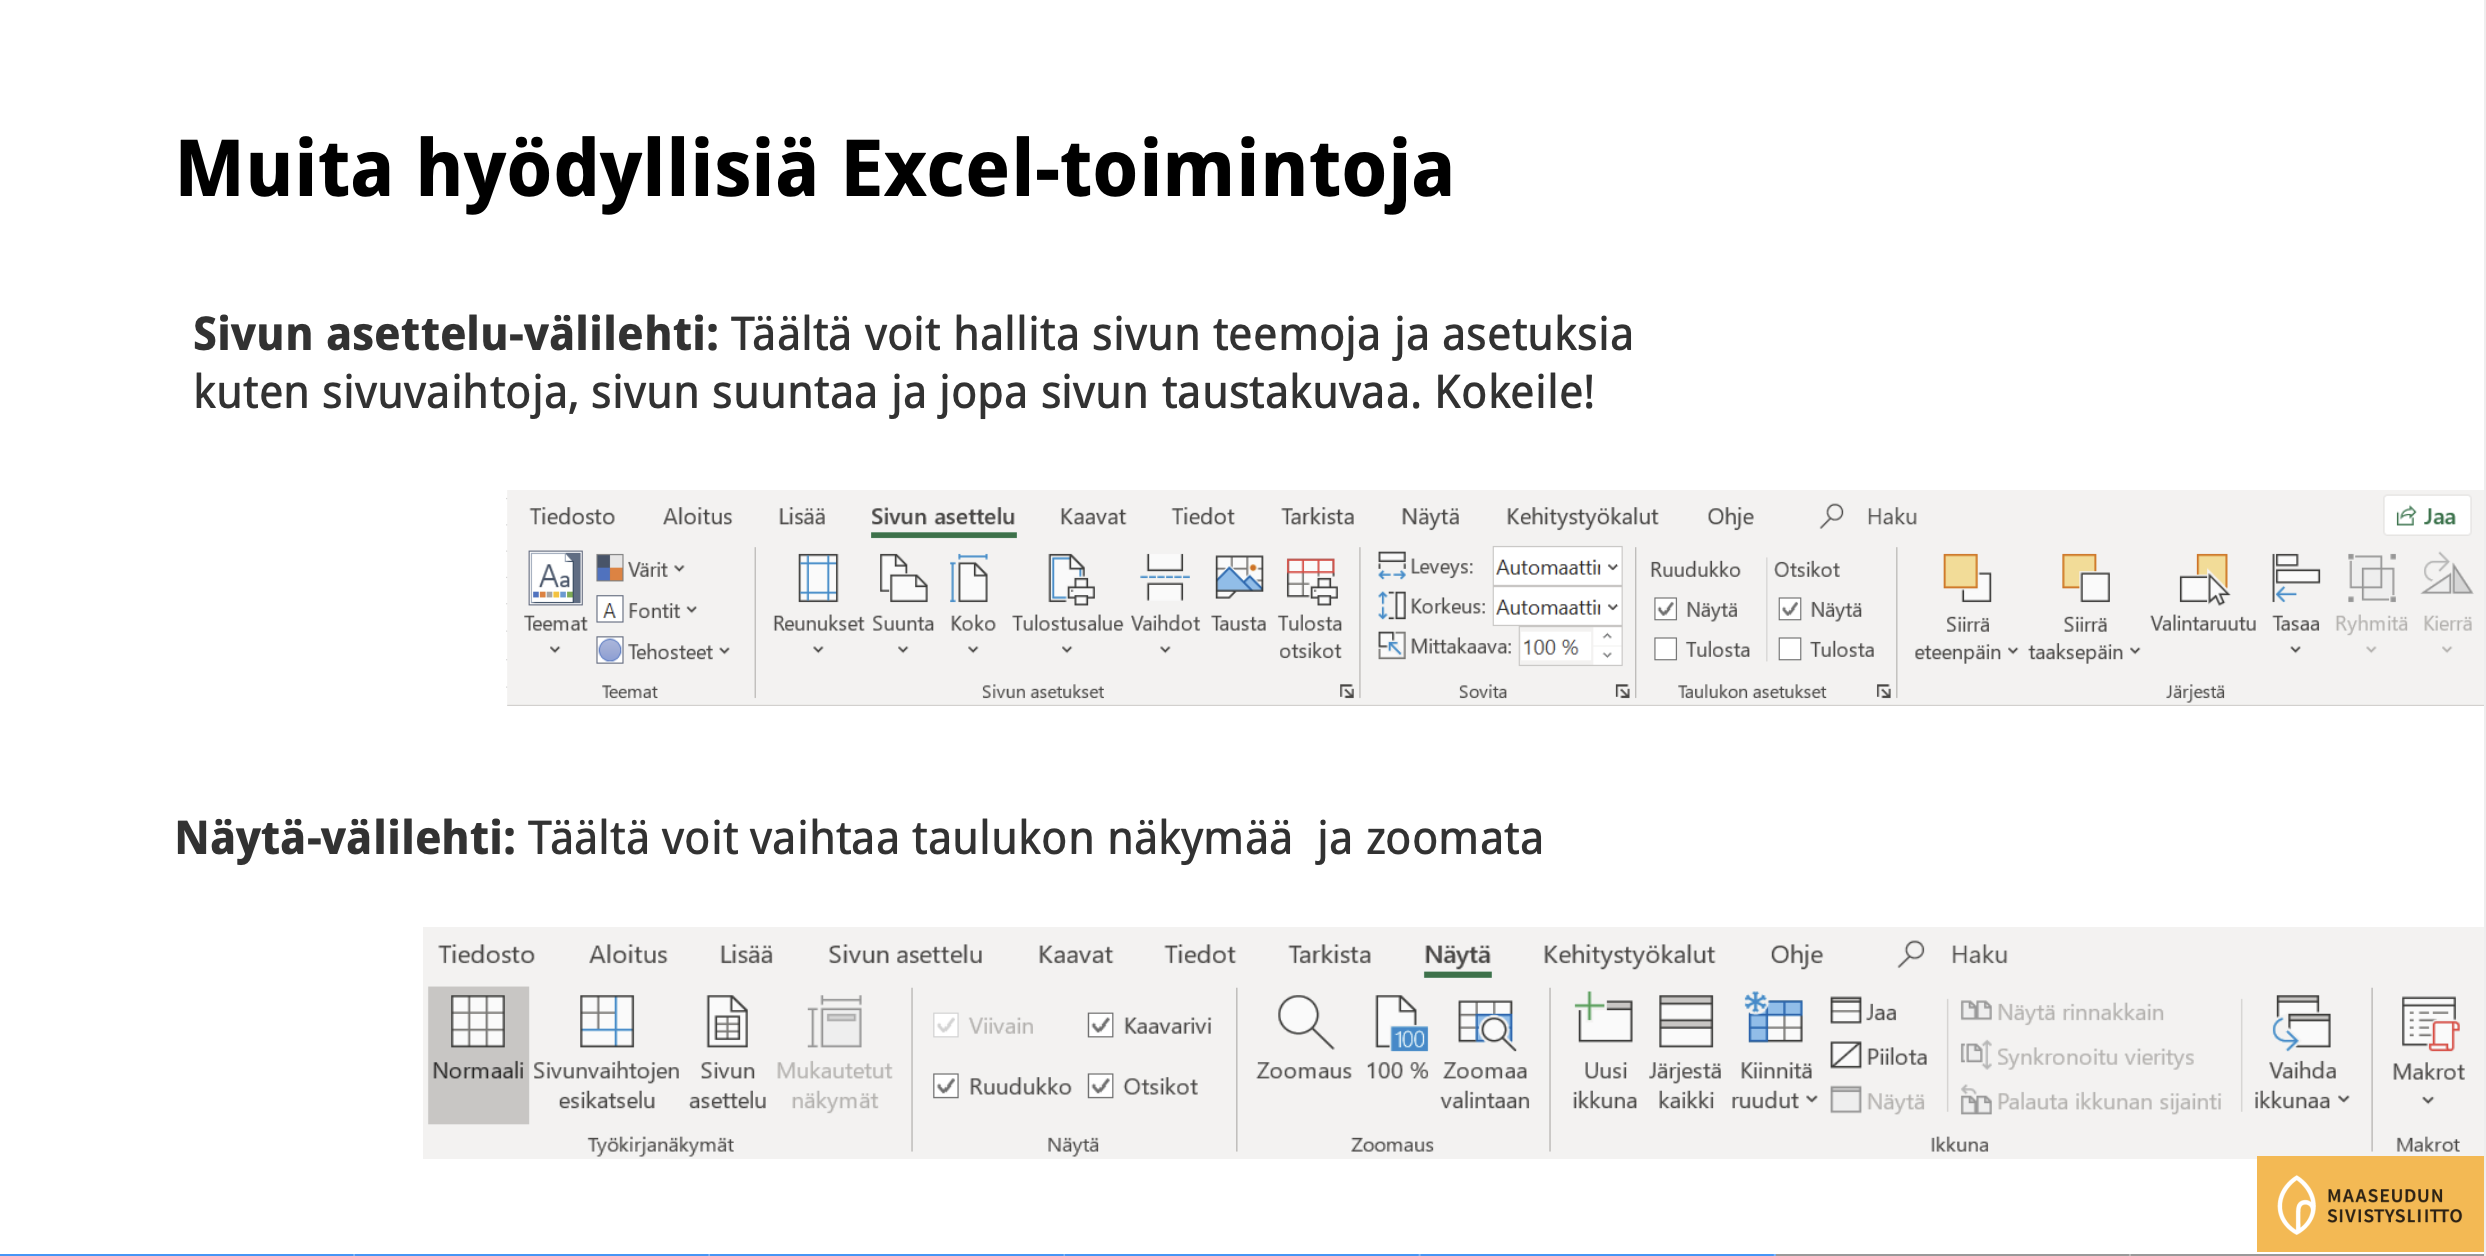Open Uusi ikkuna new window
The image size is (2486, 1256).
(x=1604, y=1052)
